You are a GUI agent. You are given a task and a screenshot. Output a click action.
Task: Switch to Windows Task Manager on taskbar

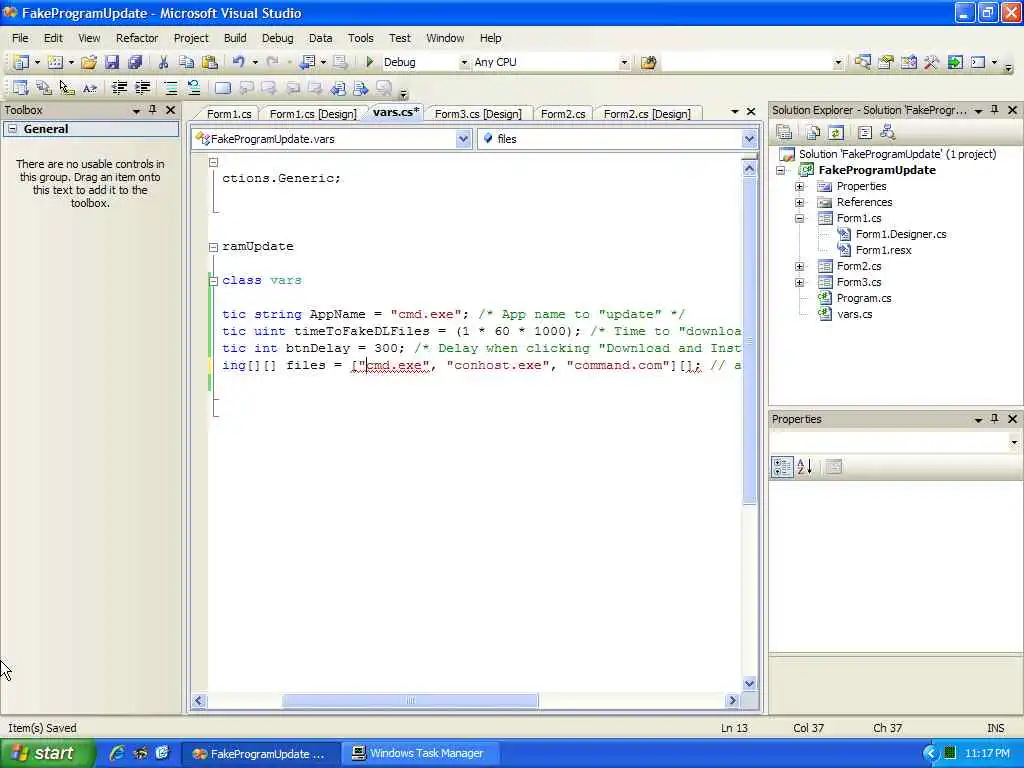point(422,753)
